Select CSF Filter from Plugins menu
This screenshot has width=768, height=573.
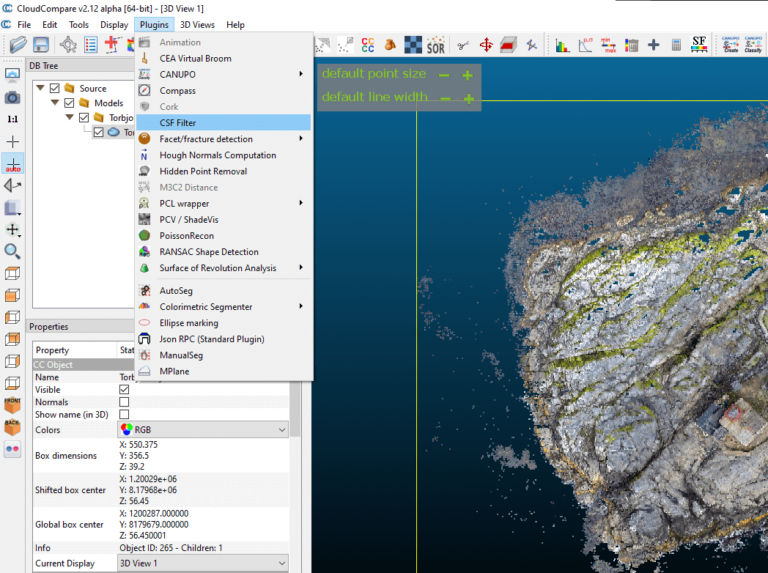point(224,122)
